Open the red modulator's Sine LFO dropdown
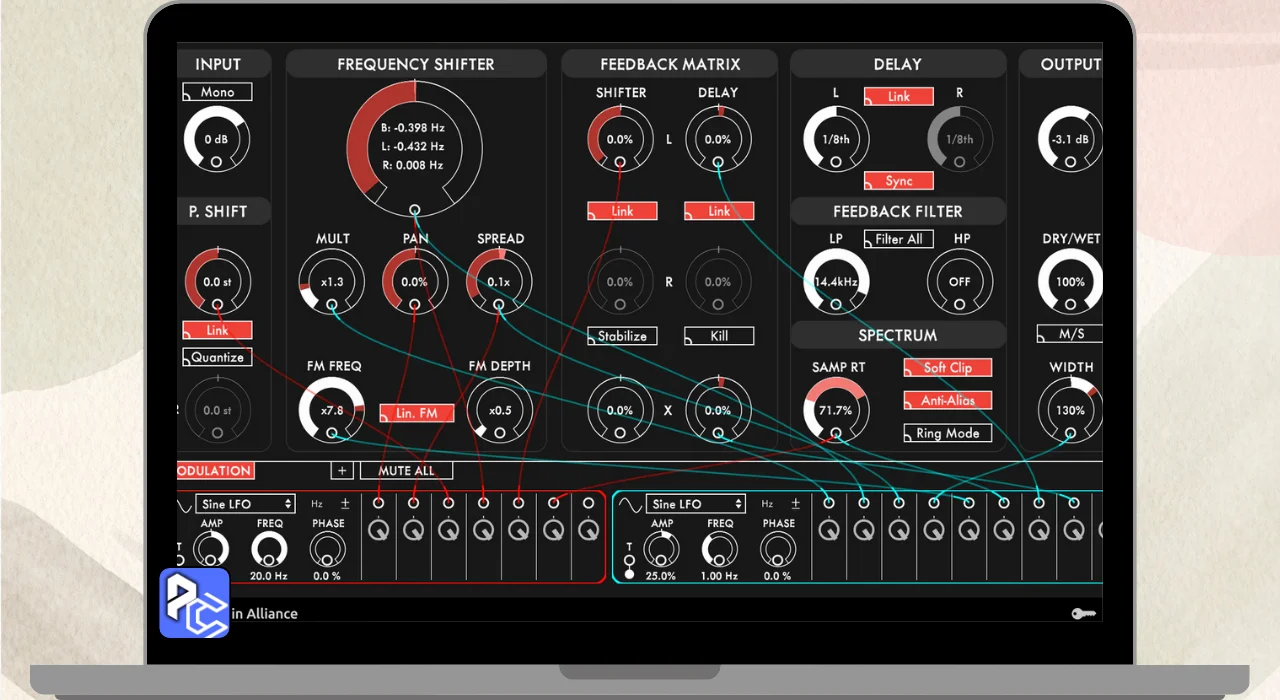The height and width of the screenshot is (700, 1280). click(x=245, y=504)
